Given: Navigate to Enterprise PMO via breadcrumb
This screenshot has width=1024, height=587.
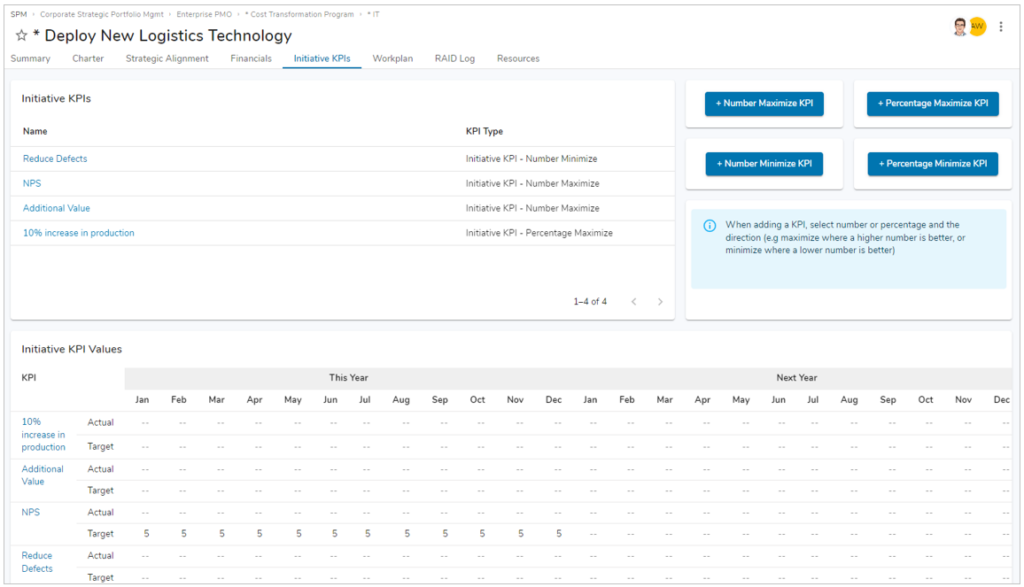Looking at the screenshot, I should 206,14.
